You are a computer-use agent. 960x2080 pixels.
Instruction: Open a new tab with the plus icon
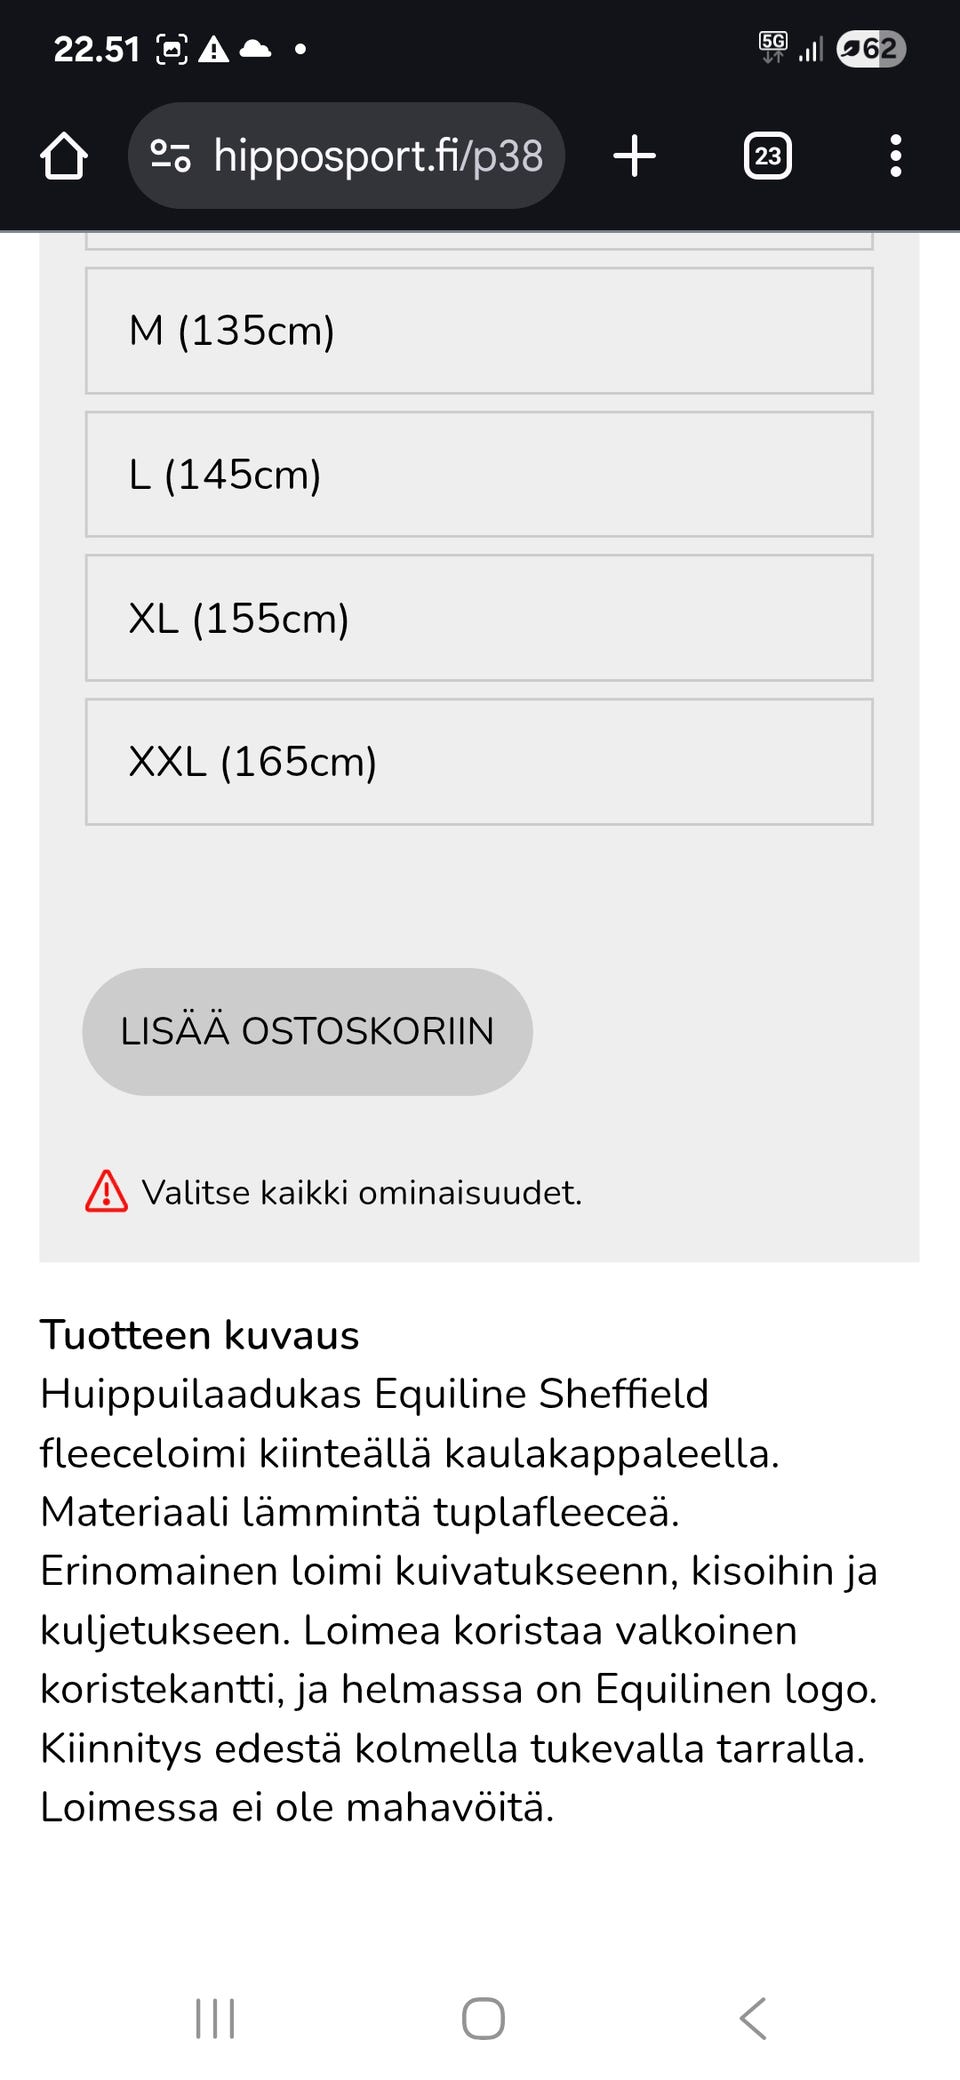636,155
